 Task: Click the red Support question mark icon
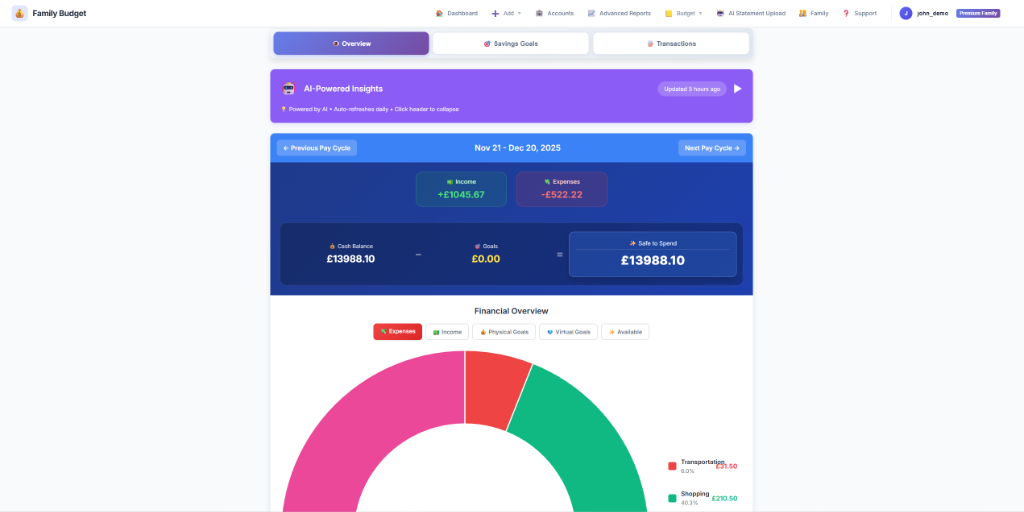[x=846, y=13]
